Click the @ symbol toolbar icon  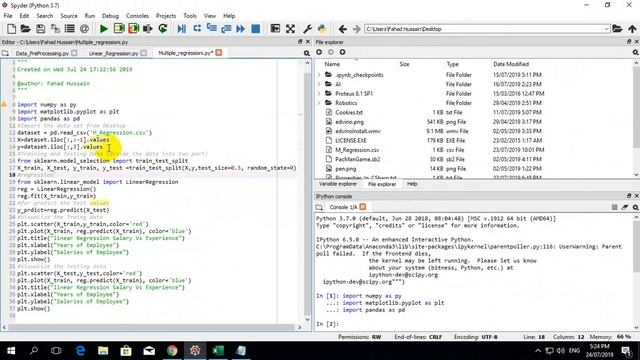tap(84, 29)
